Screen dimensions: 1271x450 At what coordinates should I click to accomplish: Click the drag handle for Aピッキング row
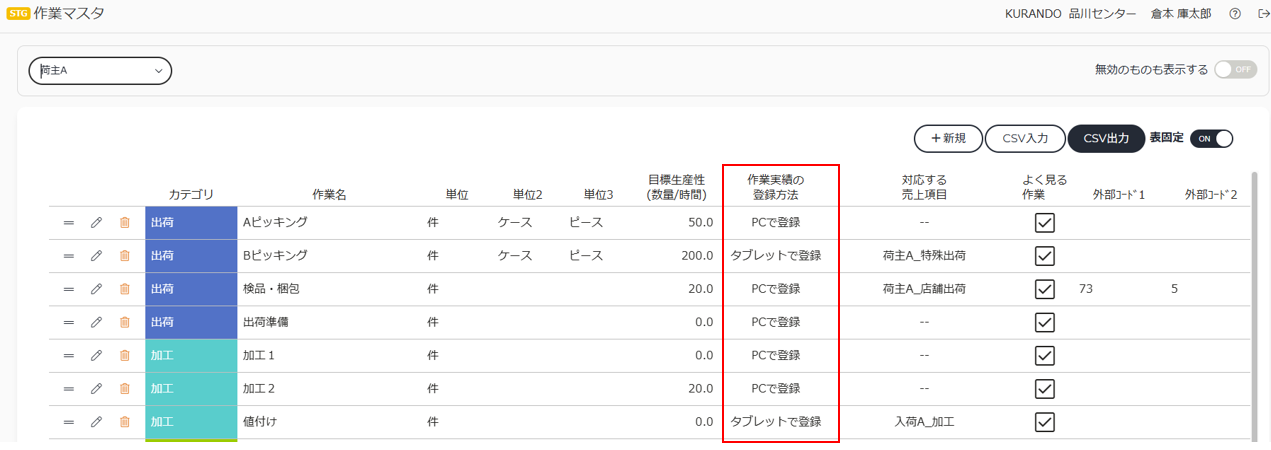pyautogui.click(x=69, y=222)
